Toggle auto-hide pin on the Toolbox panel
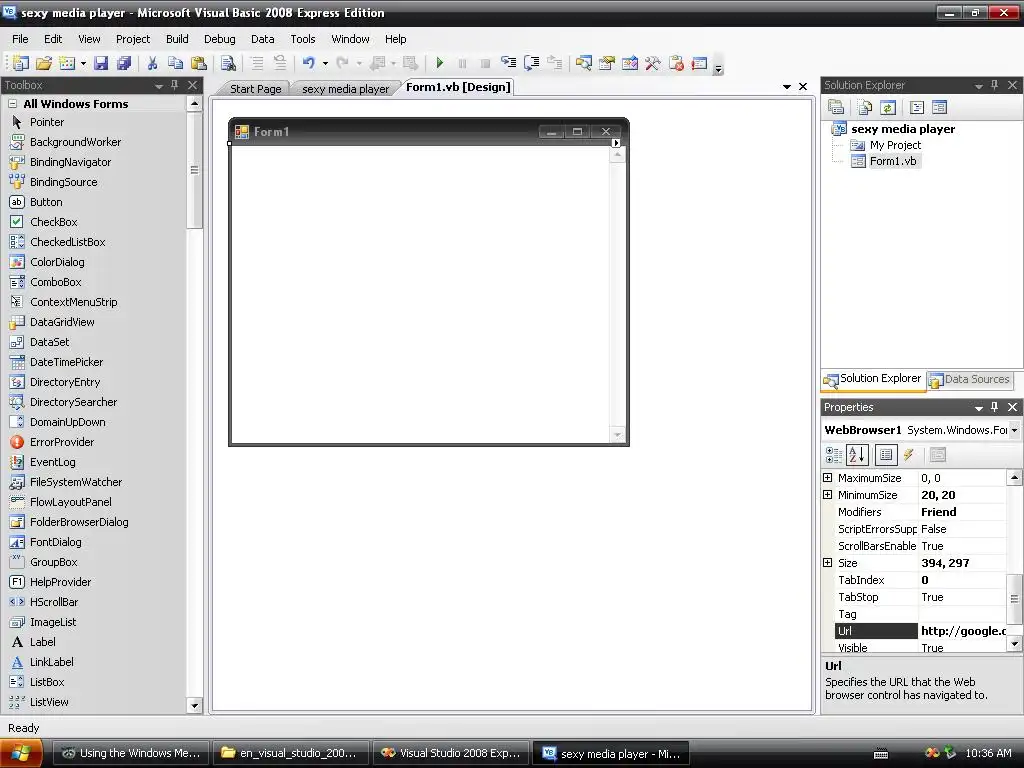Image resolution: width=1024 pixels, height=768 pixels. pos(174,85)
